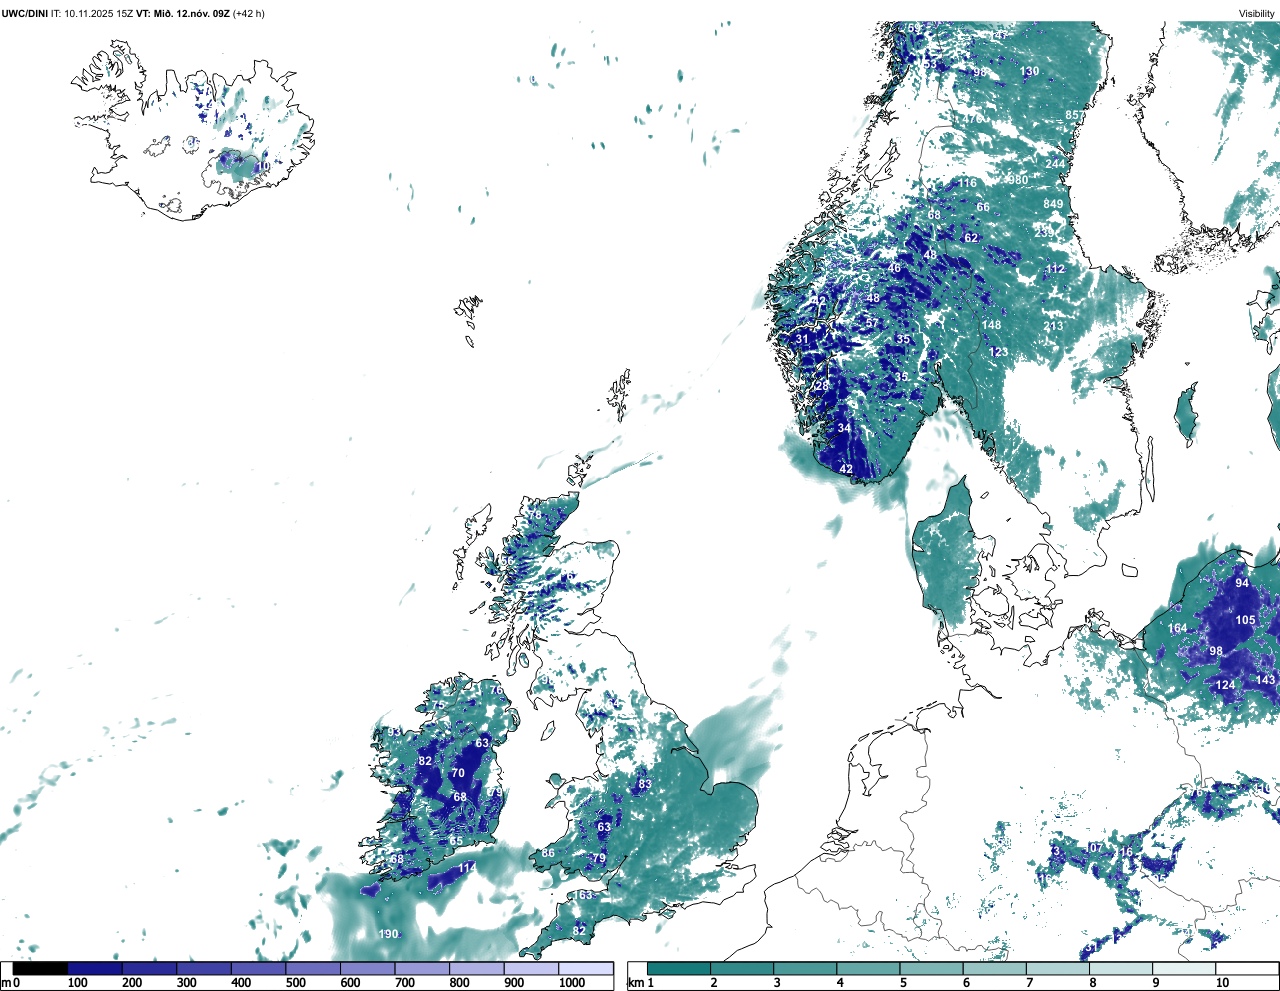Click the '7' tick label on the km legend
1280x991 pixels.
coord(1028,983)
